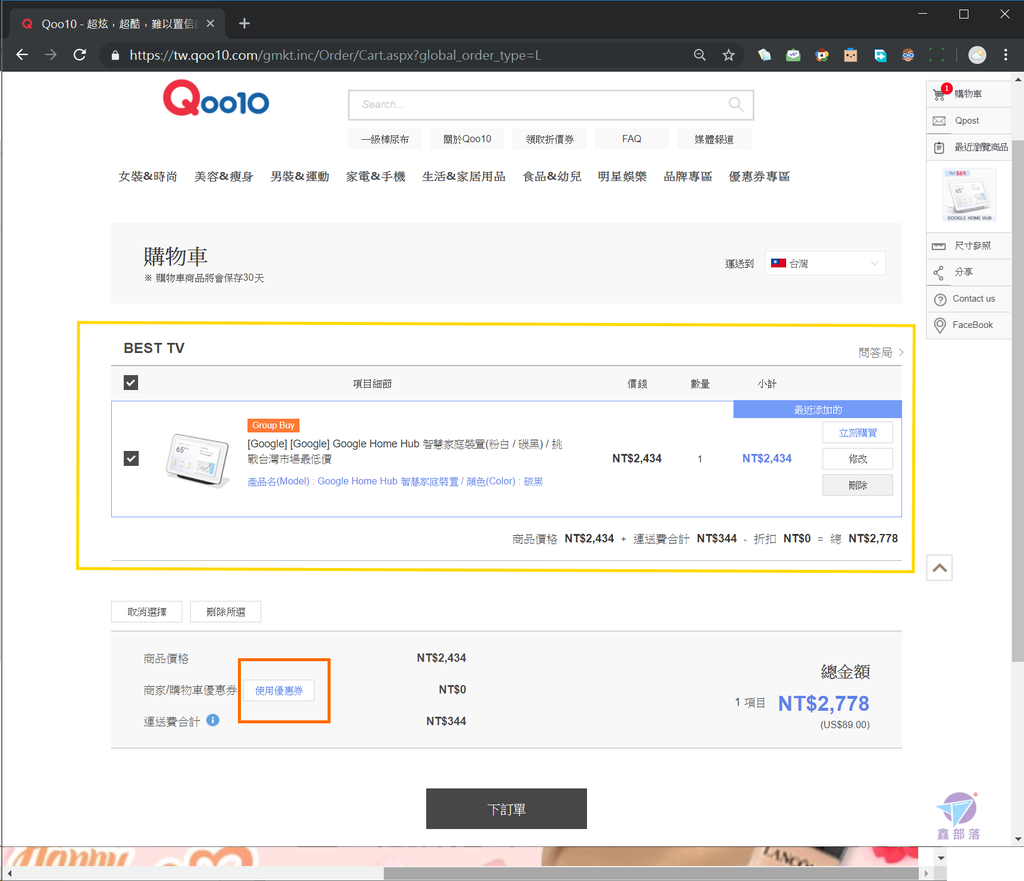The width and height of the screenshot is (1024, 881).
Task: Open recently viewed items clipboard icon
Action: [939, 148]
